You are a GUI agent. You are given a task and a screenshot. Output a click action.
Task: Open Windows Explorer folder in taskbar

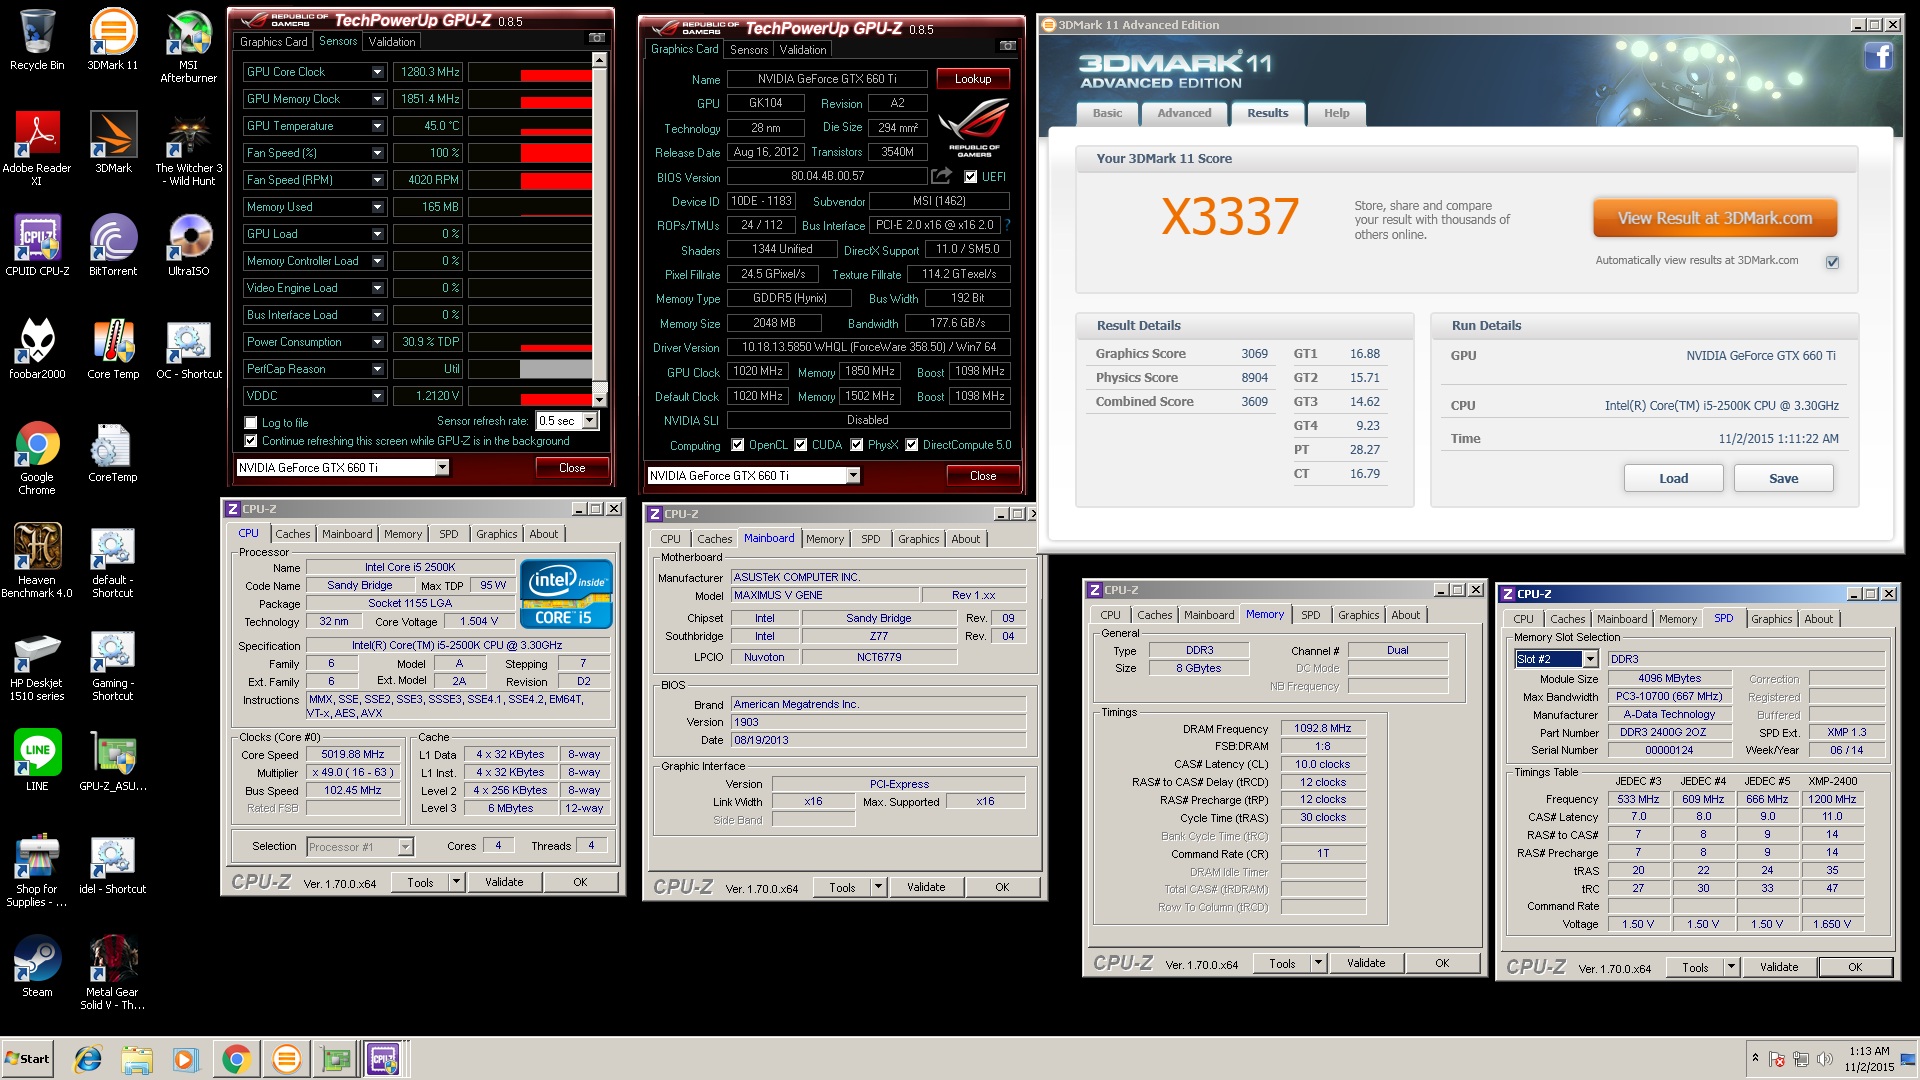[x=137, y=1059]
